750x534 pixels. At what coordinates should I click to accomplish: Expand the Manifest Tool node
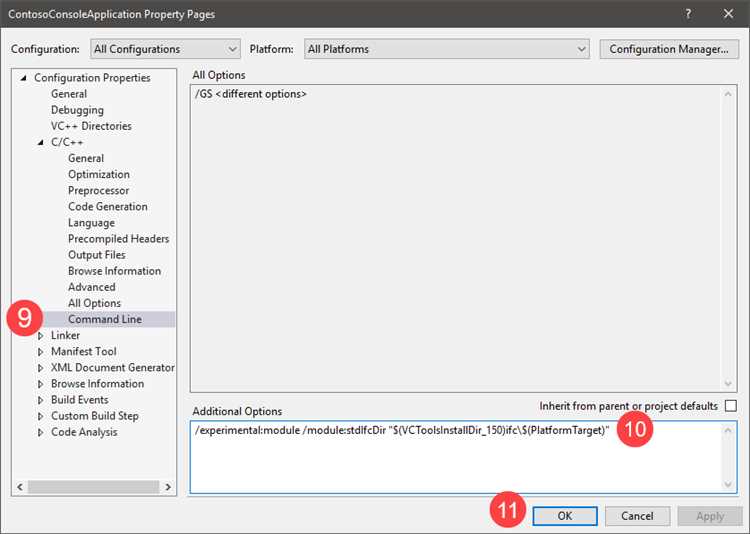pyautogui.click(x=41, y=352)
